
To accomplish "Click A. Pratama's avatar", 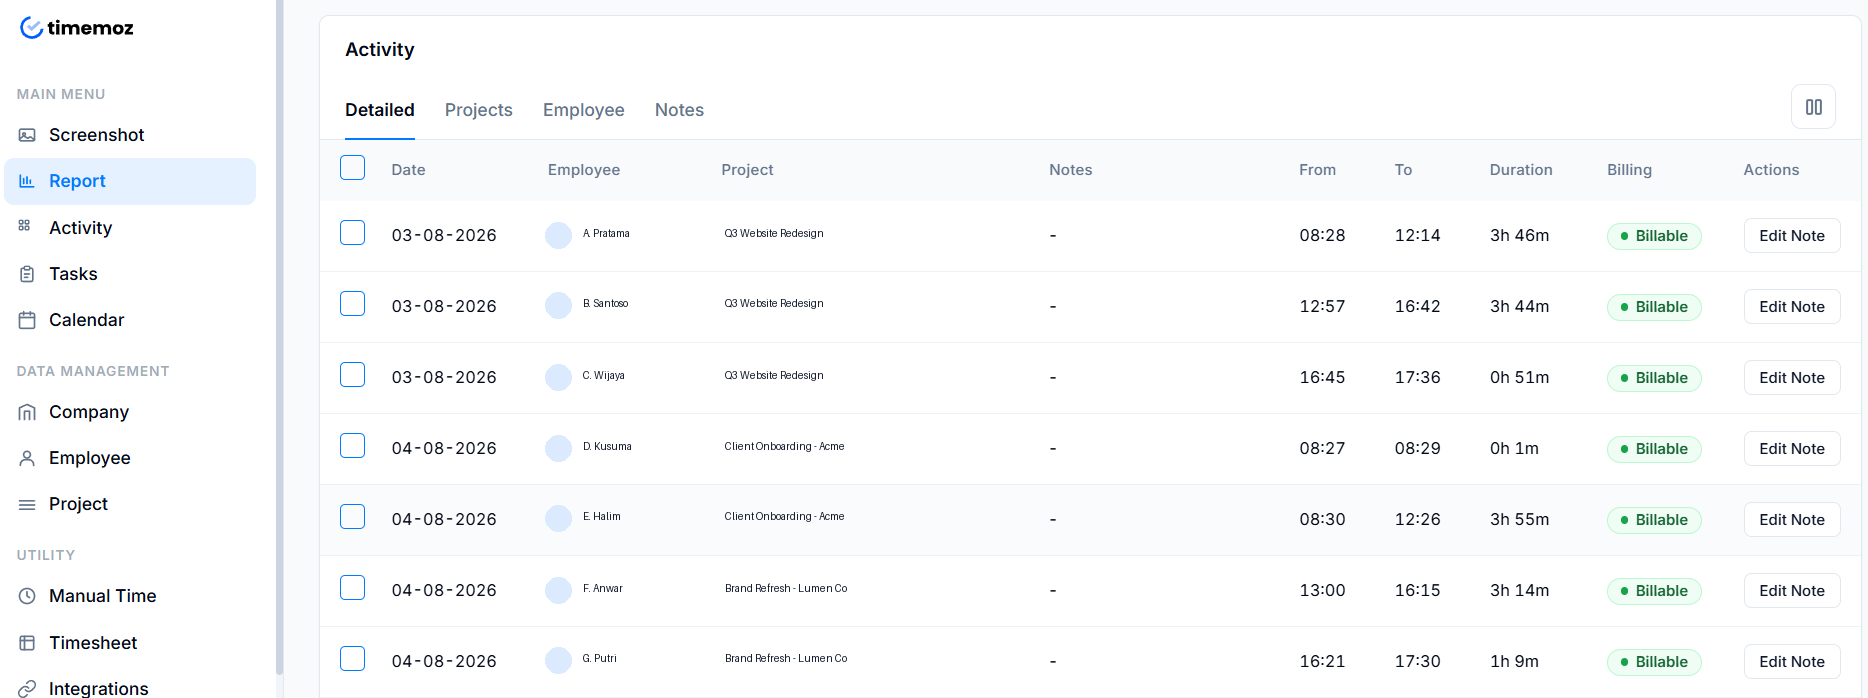I will click(x=558, y=235).
